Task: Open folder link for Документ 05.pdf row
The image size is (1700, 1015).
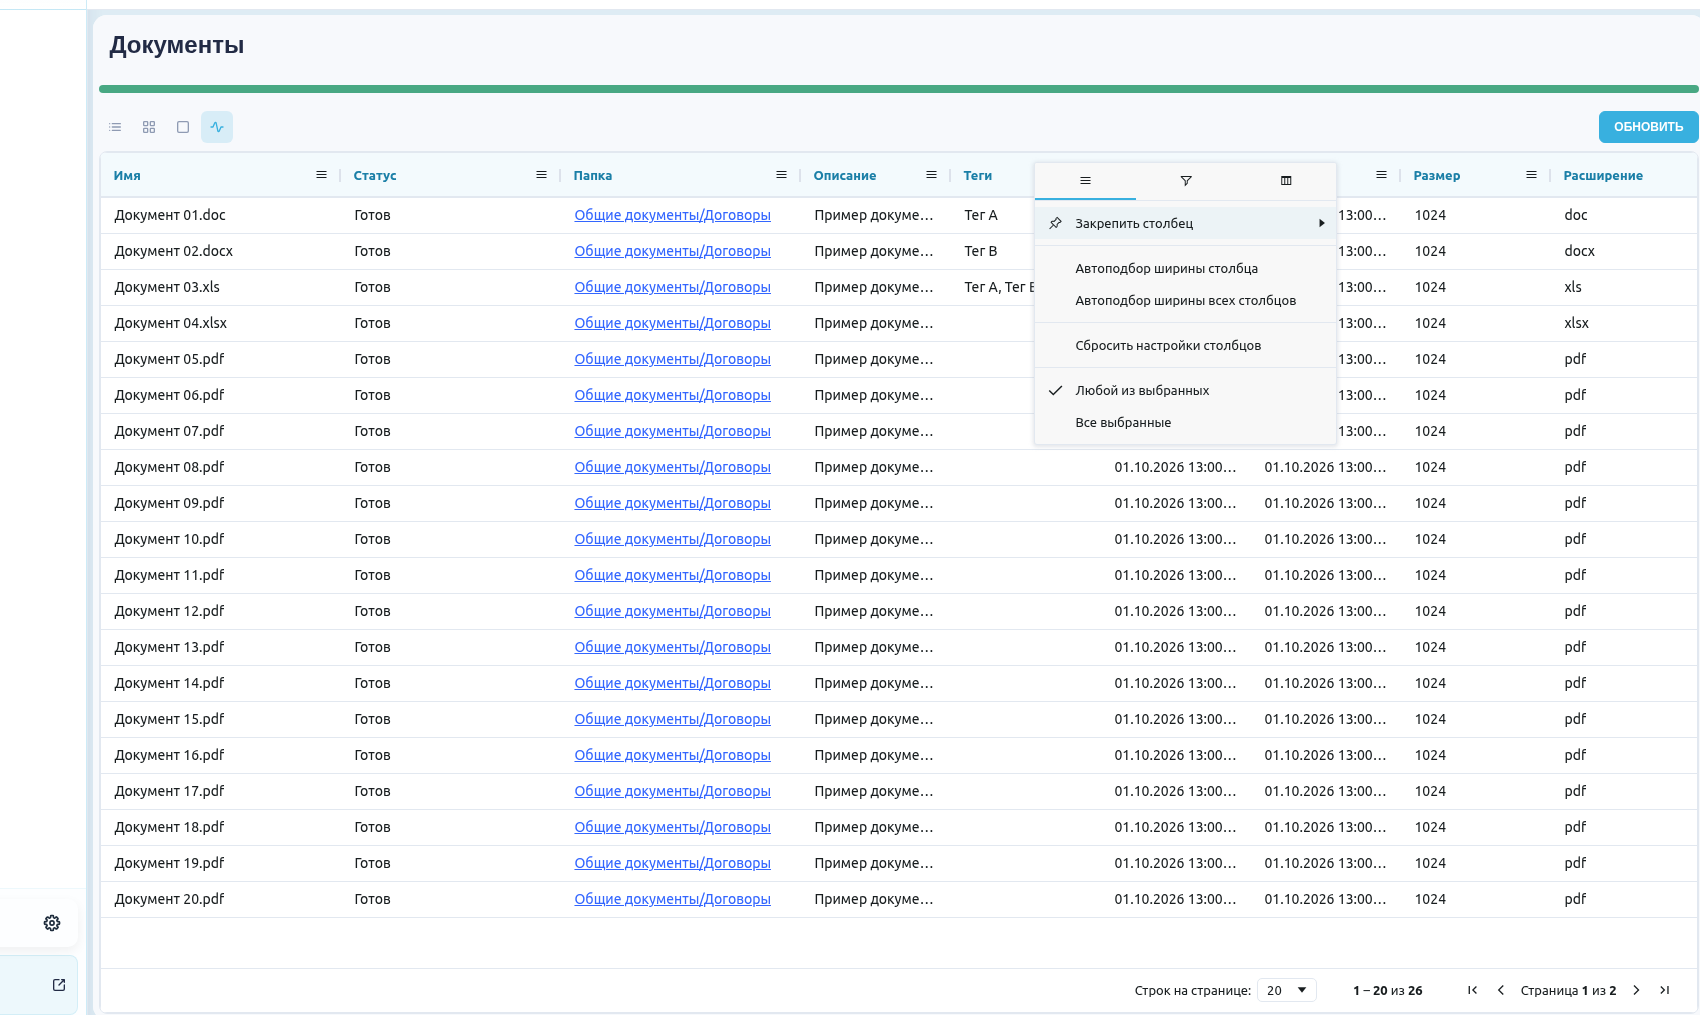Action: [672, 359]
